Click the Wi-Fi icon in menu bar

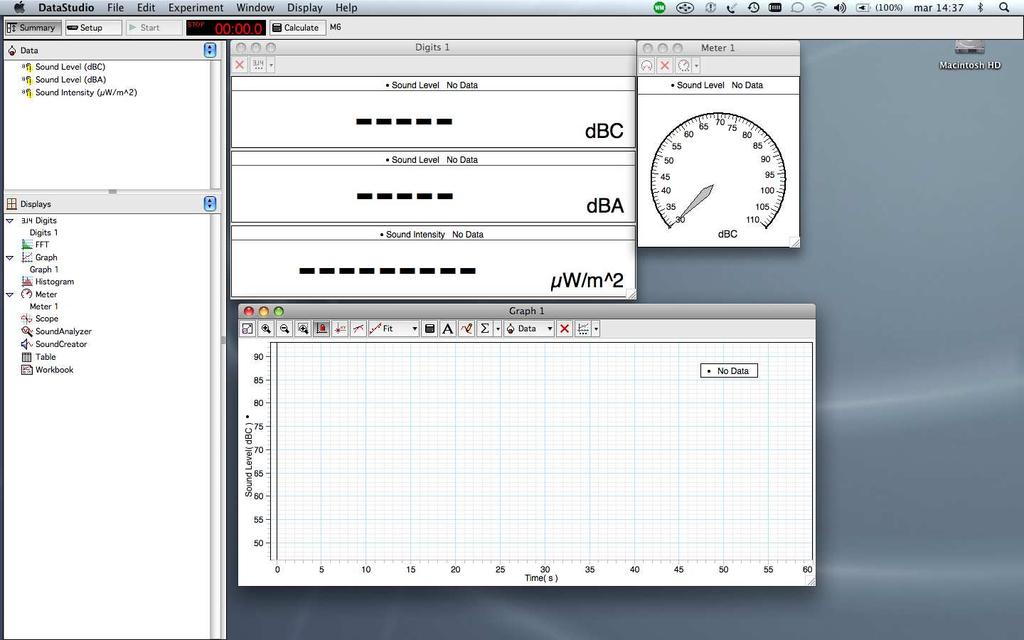click(x=818, y=8)
